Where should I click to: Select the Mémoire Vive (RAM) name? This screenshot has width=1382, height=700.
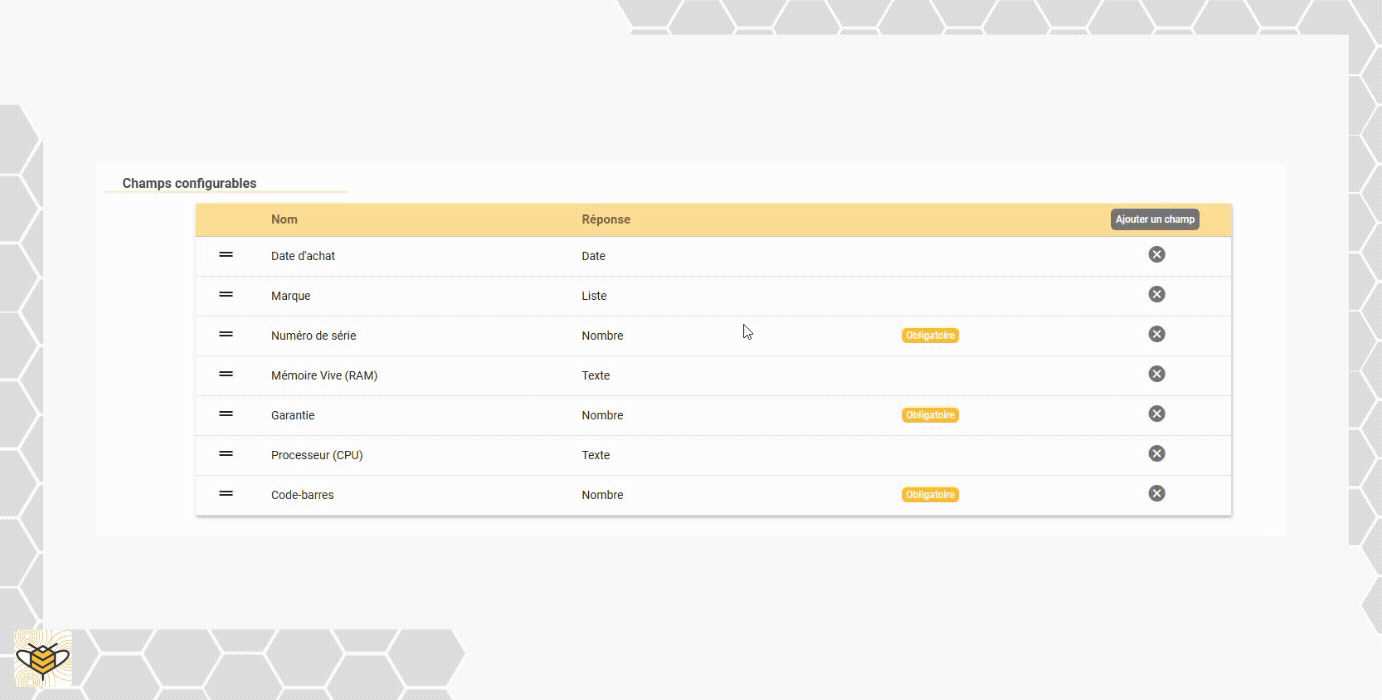324,376
